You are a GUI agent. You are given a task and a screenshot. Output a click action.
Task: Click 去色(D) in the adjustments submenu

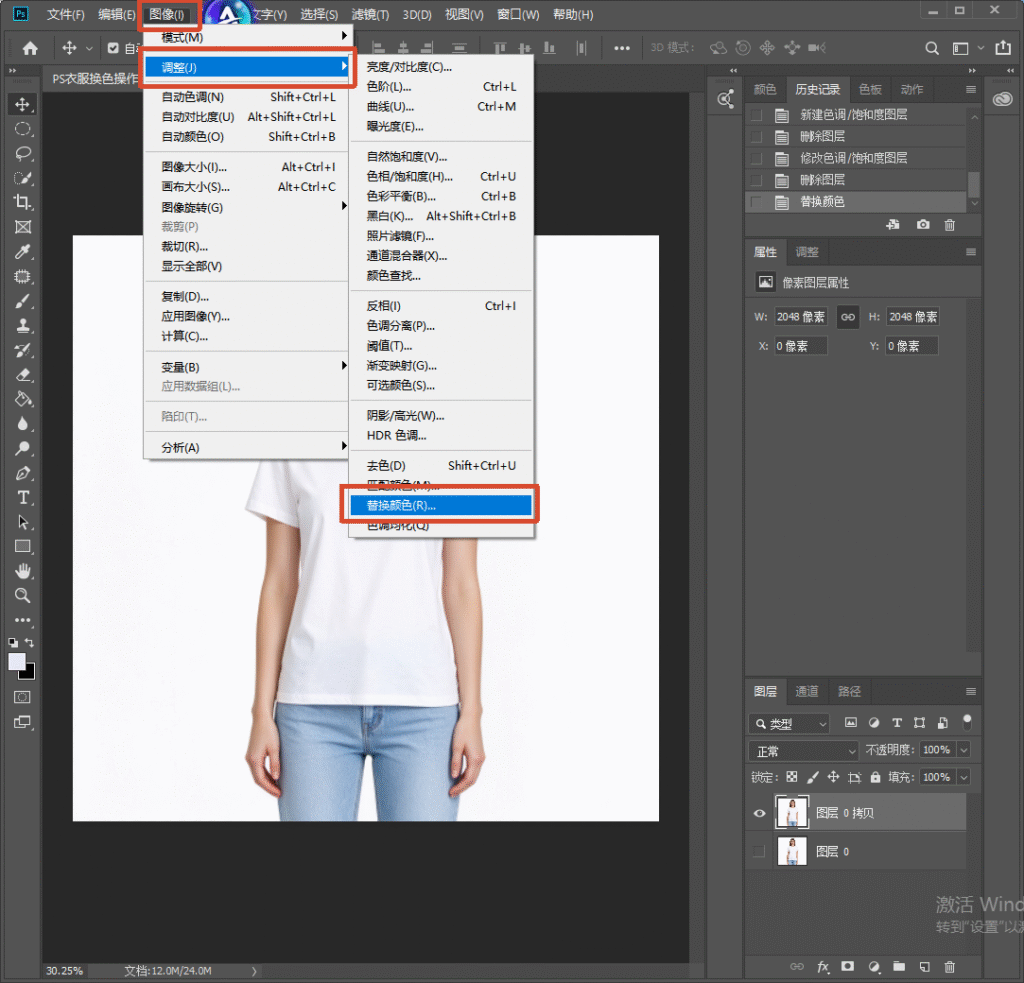coord(441,466)
